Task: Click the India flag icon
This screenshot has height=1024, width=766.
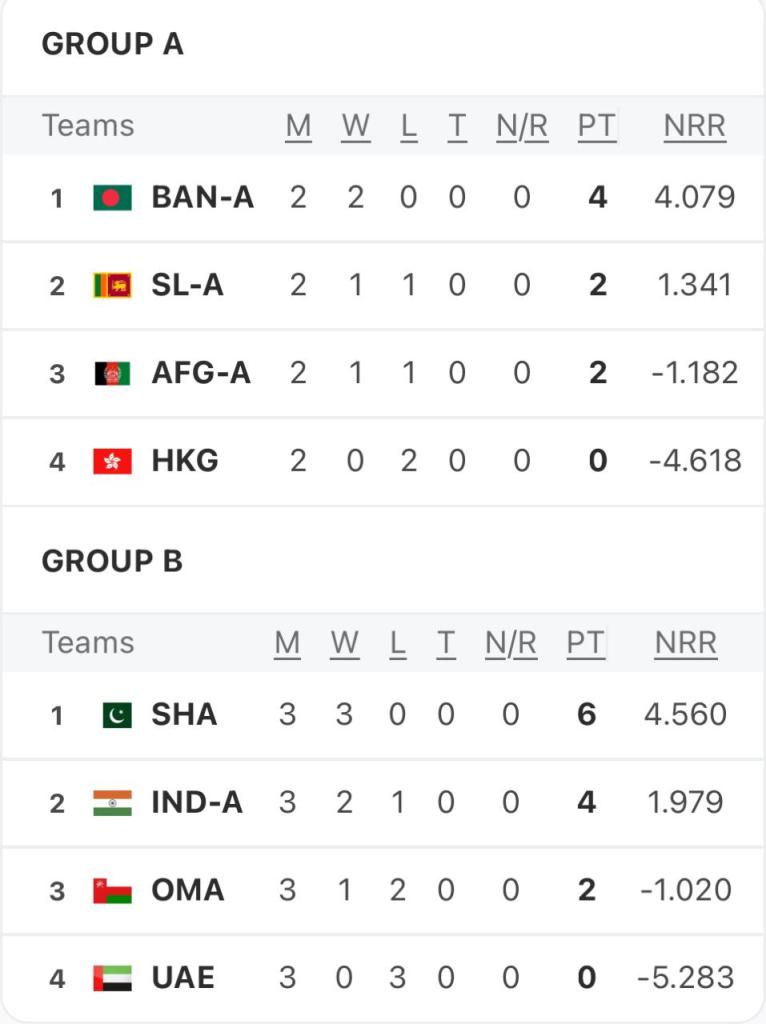Action: (112, 803)
